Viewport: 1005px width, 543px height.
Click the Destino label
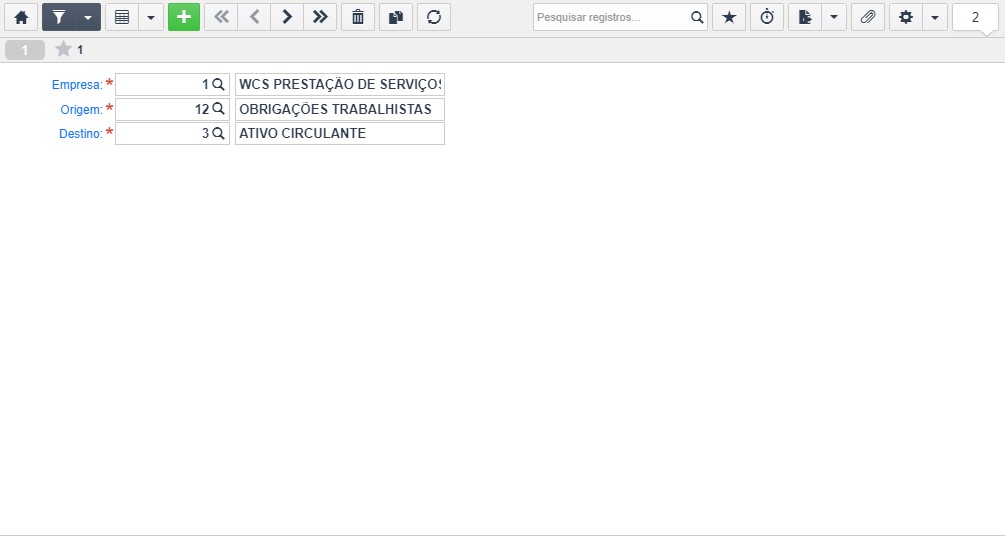click(x=81, y=133)
